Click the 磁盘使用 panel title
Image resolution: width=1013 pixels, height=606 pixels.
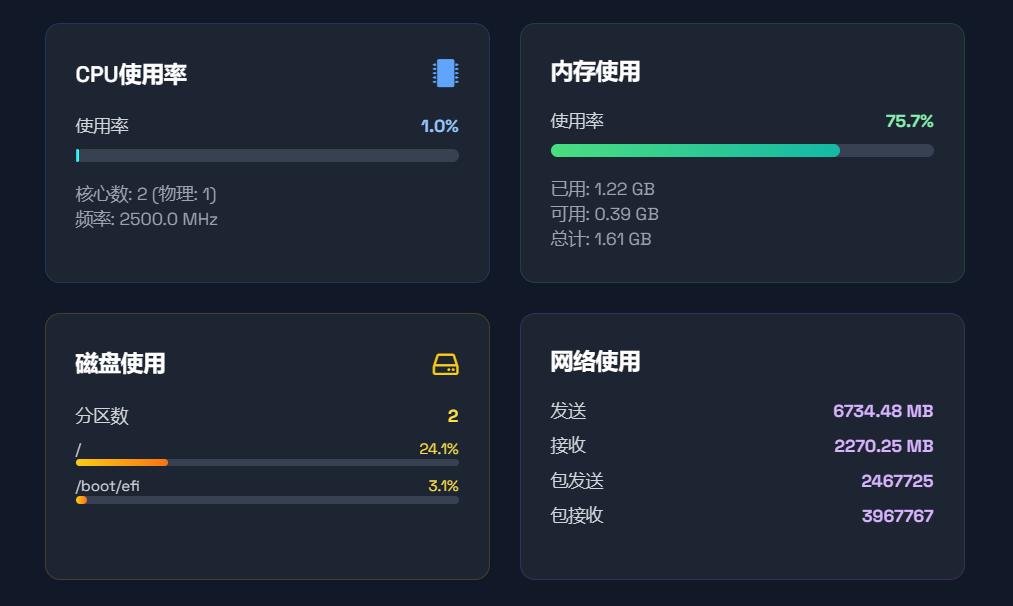click(x=121, y=364)
